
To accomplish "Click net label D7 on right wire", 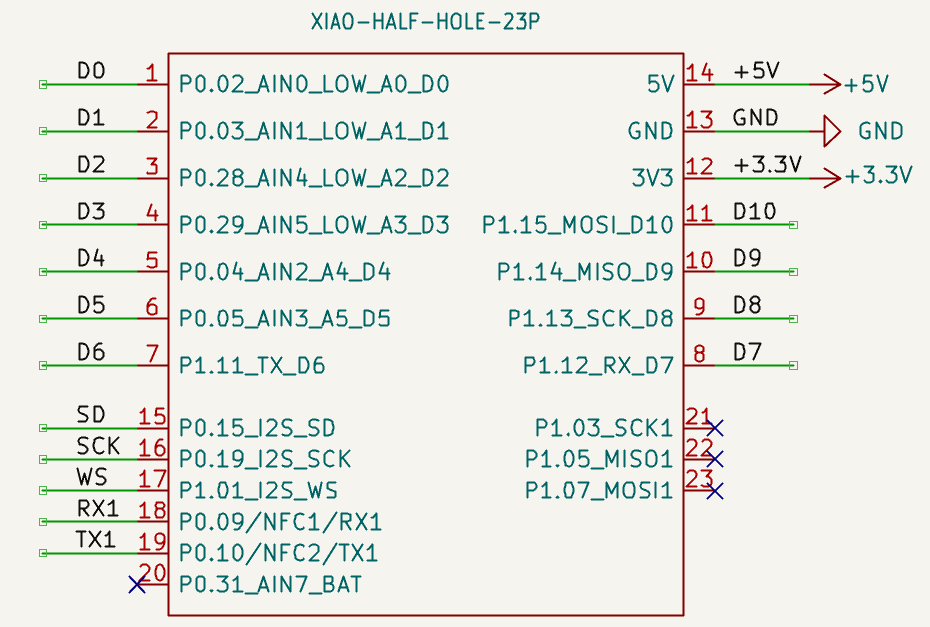I will 747,352.
